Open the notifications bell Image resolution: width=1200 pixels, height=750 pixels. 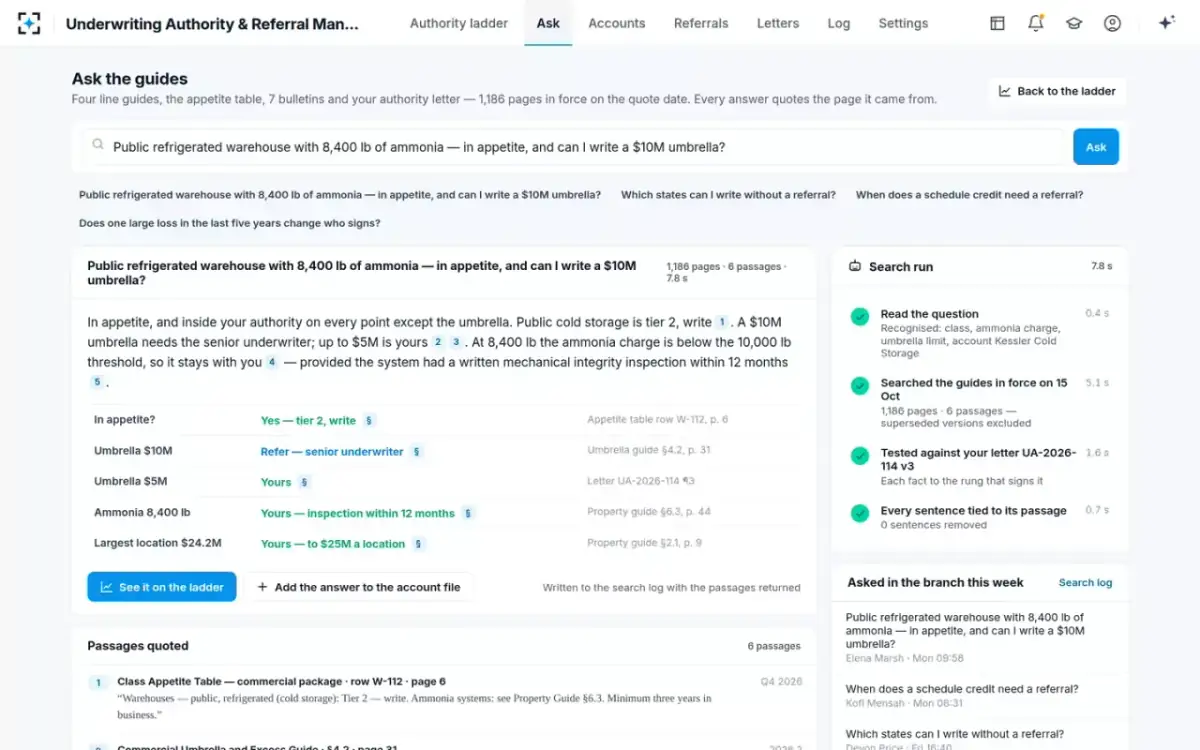[x=1035, y=23]
